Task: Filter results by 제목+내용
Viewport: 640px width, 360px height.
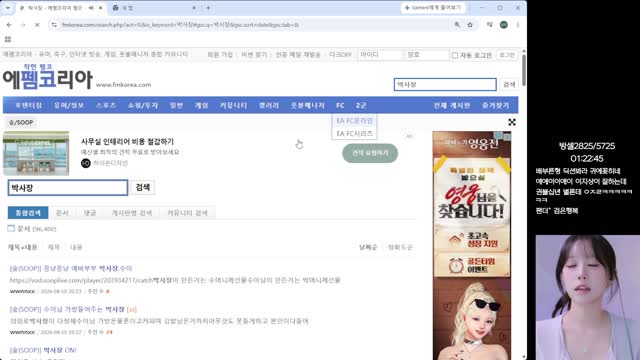Action: coord(22,247)
